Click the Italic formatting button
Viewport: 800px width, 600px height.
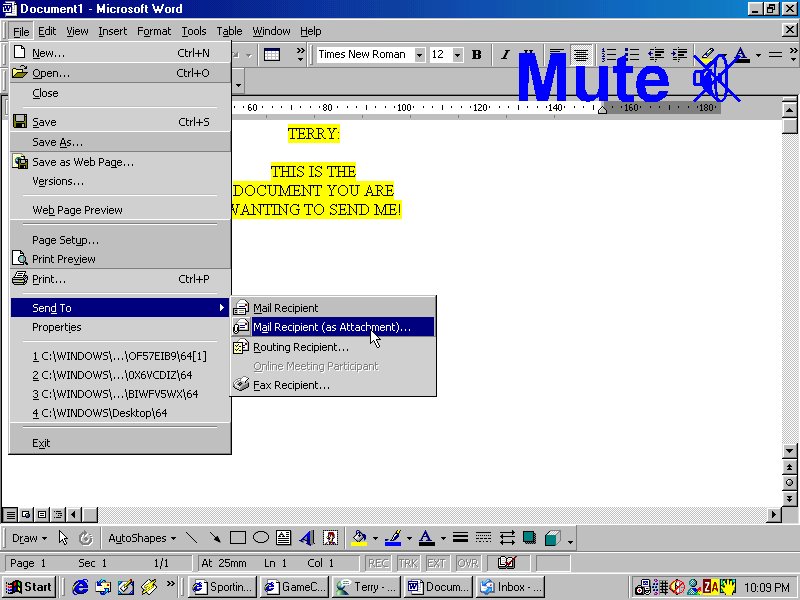(505, 55)
